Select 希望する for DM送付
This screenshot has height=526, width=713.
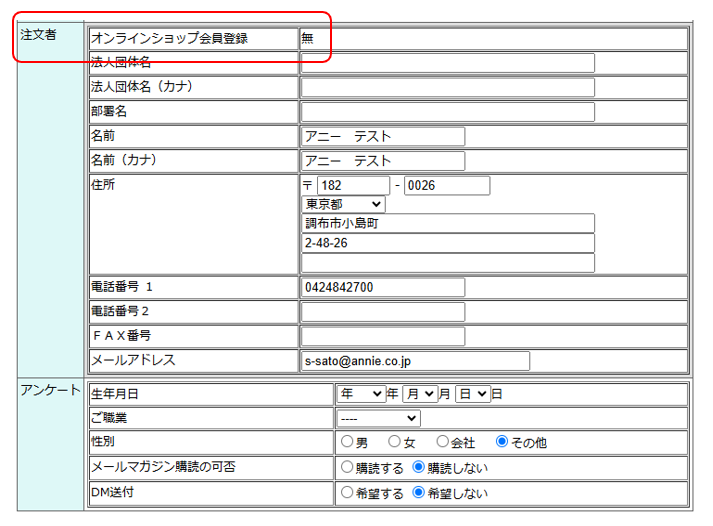(347, 493)
